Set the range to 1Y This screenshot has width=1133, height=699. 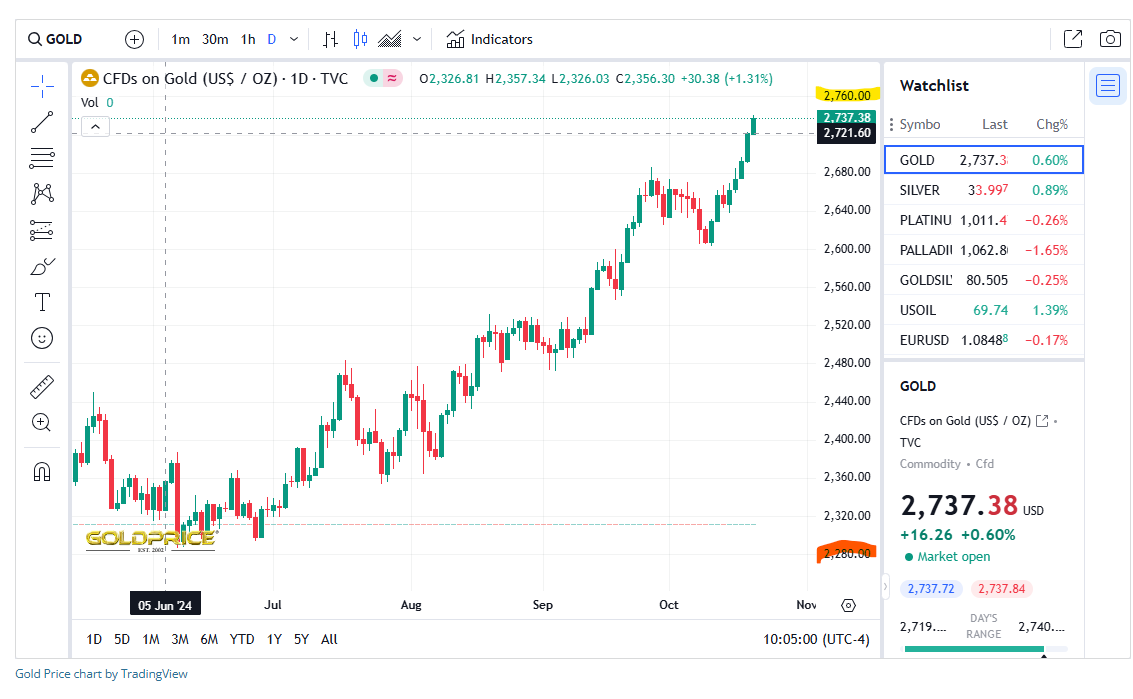[x=274, y=639]
